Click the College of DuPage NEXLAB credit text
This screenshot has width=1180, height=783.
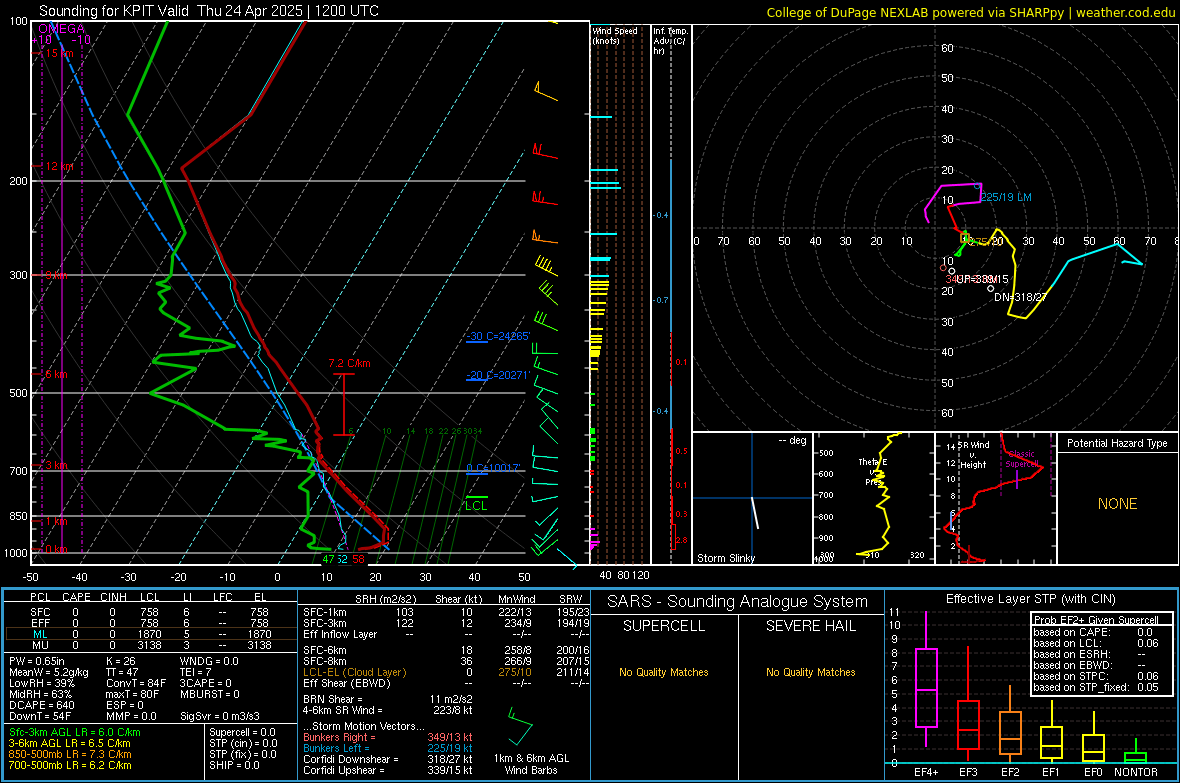(970, 12)
